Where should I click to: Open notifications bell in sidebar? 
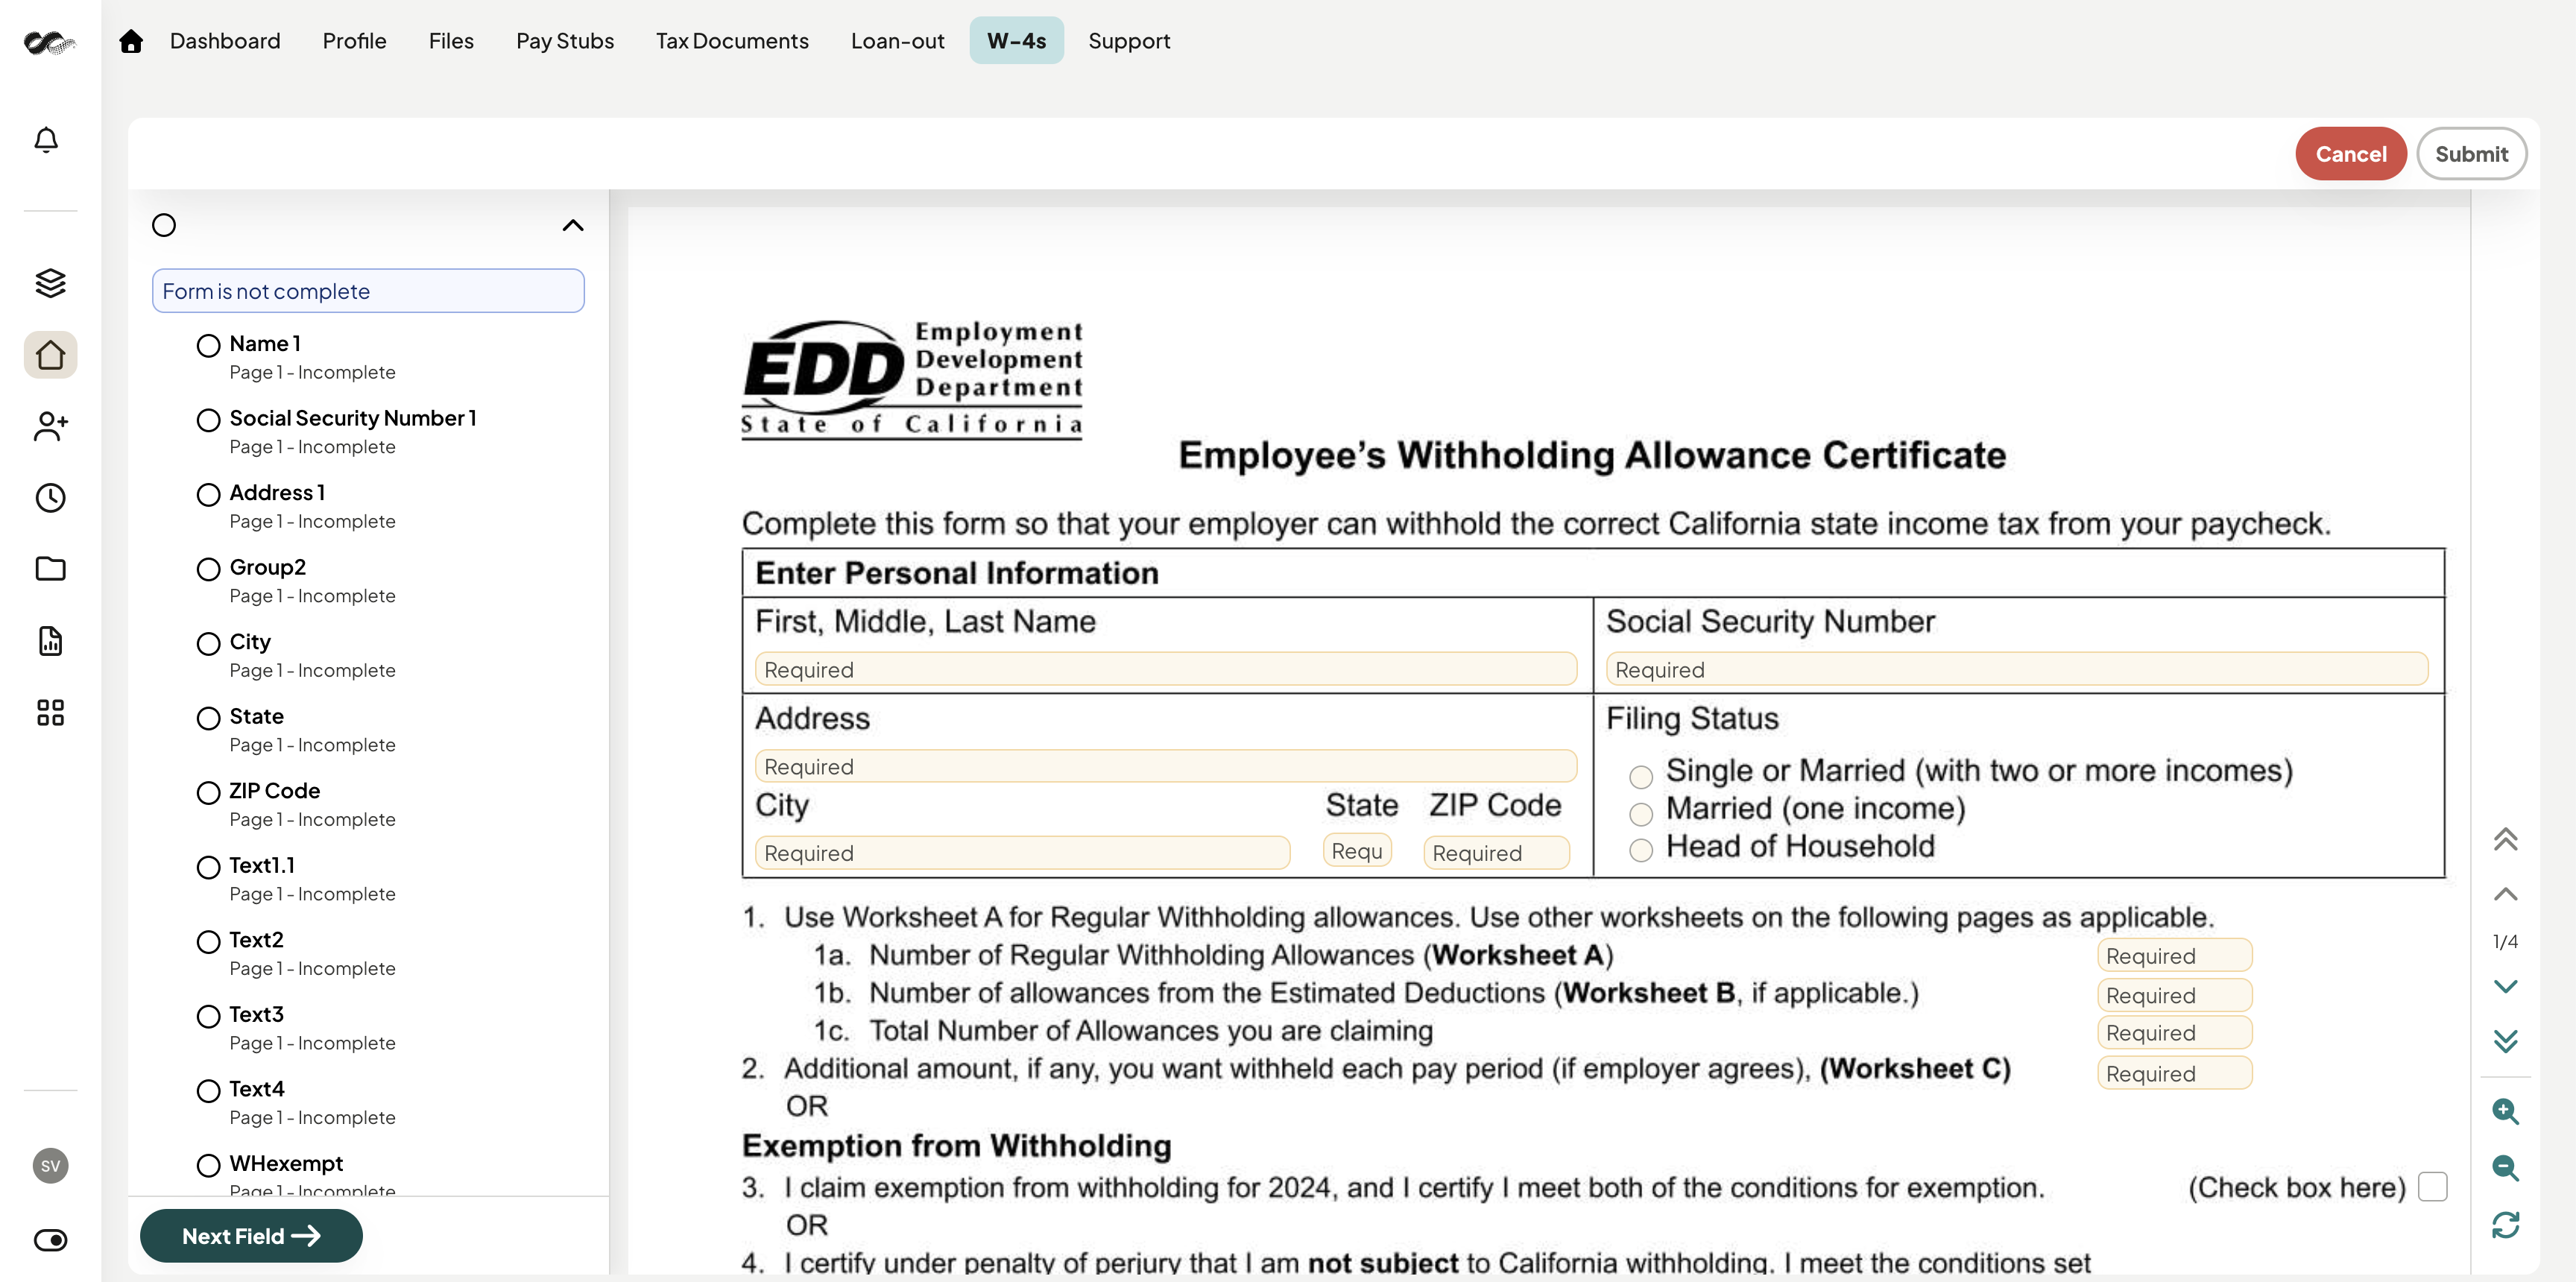47,140
